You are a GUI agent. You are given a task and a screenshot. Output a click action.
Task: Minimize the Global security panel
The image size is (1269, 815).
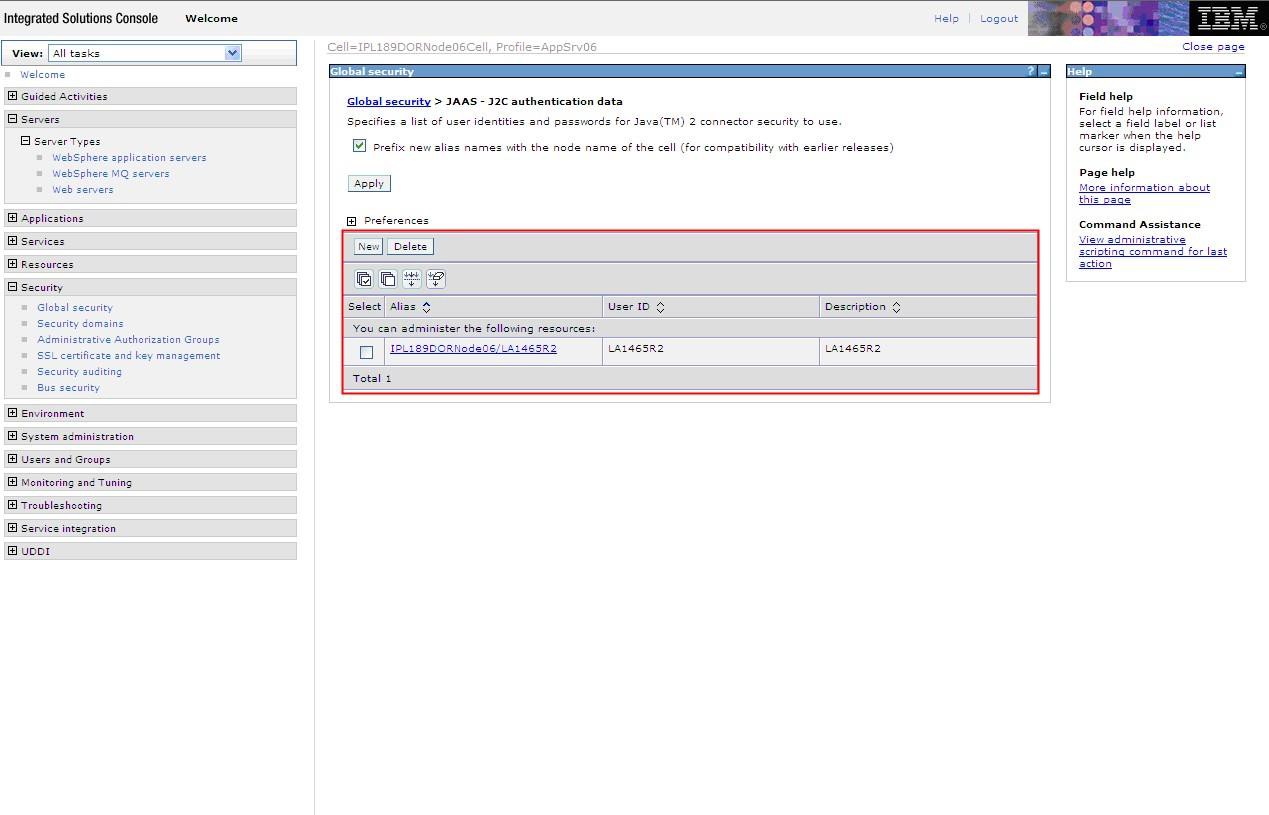point(1044,71)
